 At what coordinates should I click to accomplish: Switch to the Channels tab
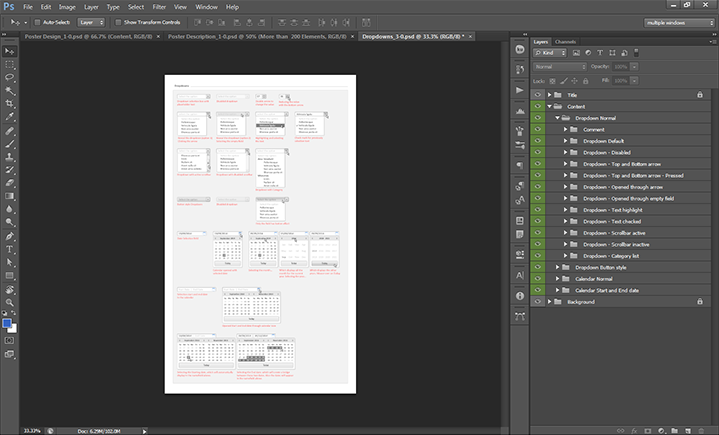click(x=565, y=42)
